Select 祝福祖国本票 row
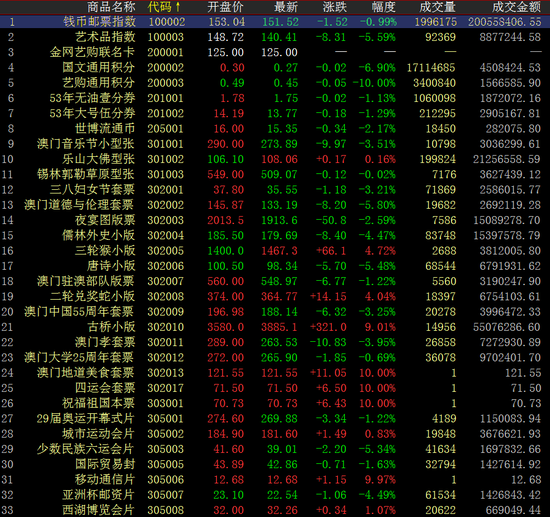The image size is (550, 517). [x=275, y=403]
